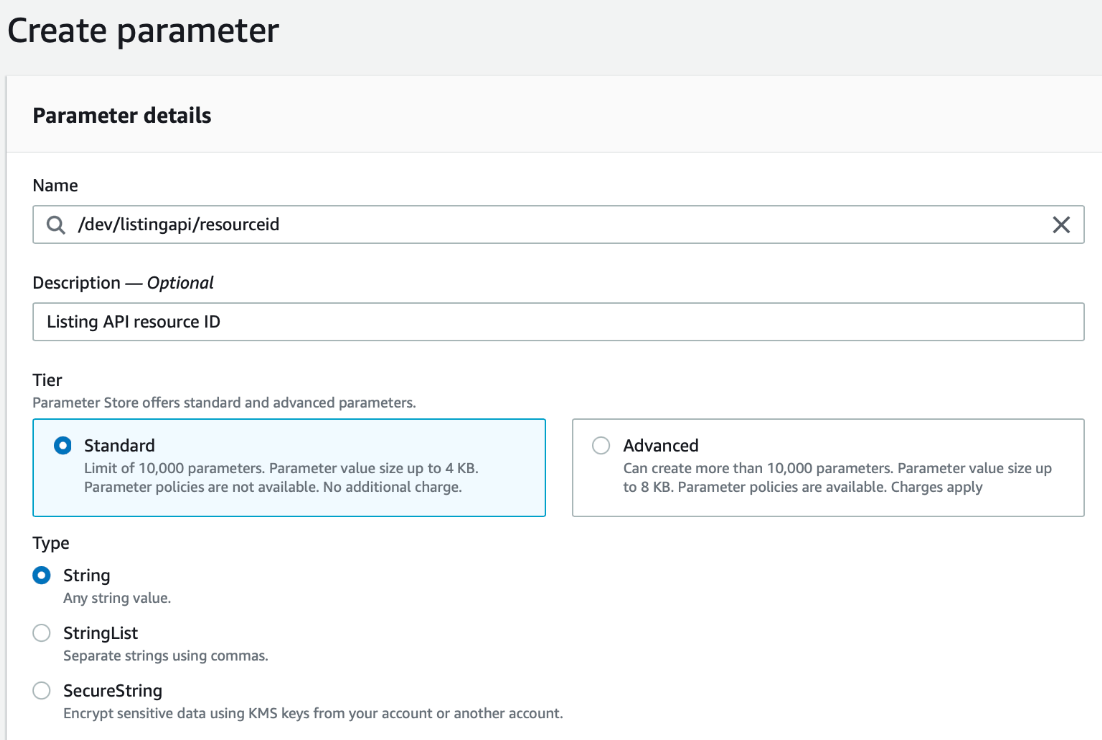This screenshot has height=740, width=1102.
Task: Click the 'Description — Optional' label
Action: (123, 283)
